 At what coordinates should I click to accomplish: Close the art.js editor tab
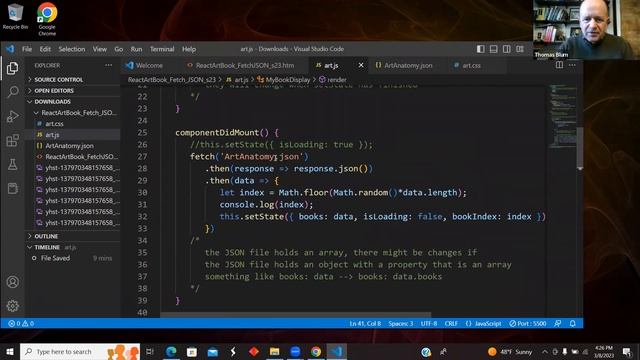[361, 65]
